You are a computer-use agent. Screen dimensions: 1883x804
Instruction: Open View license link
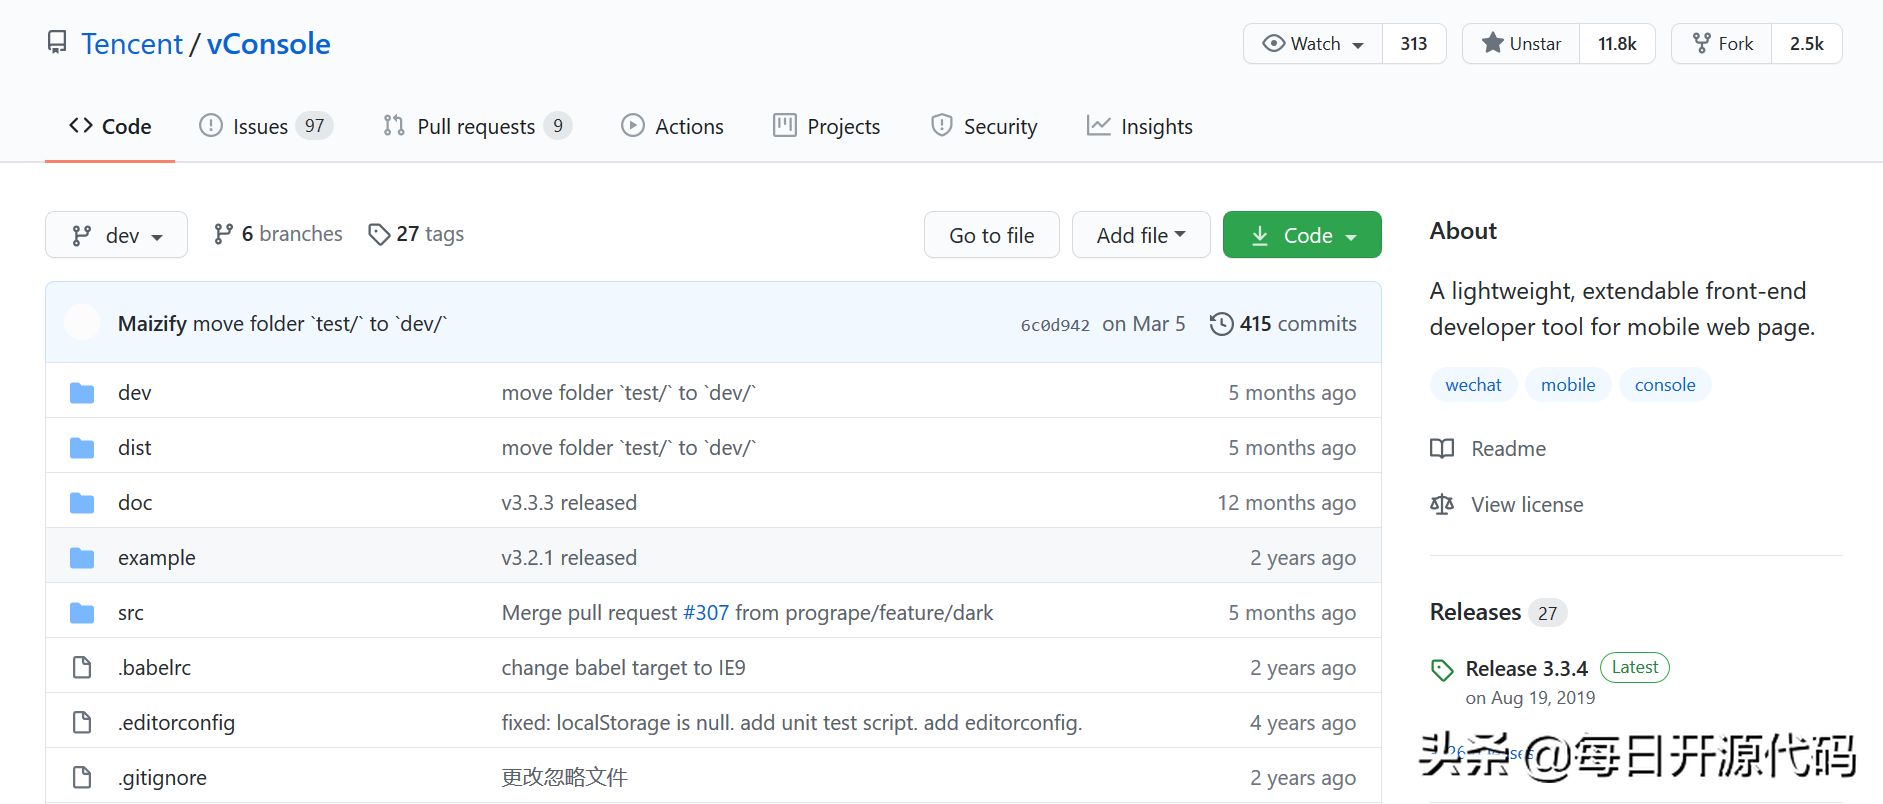point(1527,505)
